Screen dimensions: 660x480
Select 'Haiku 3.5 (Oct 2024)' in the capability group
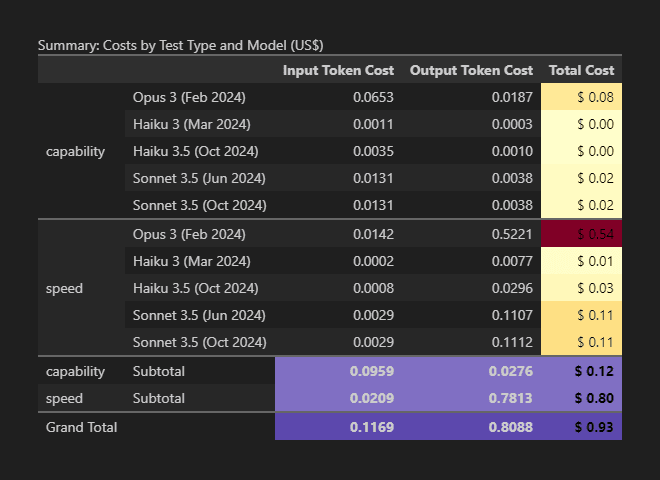196,151
